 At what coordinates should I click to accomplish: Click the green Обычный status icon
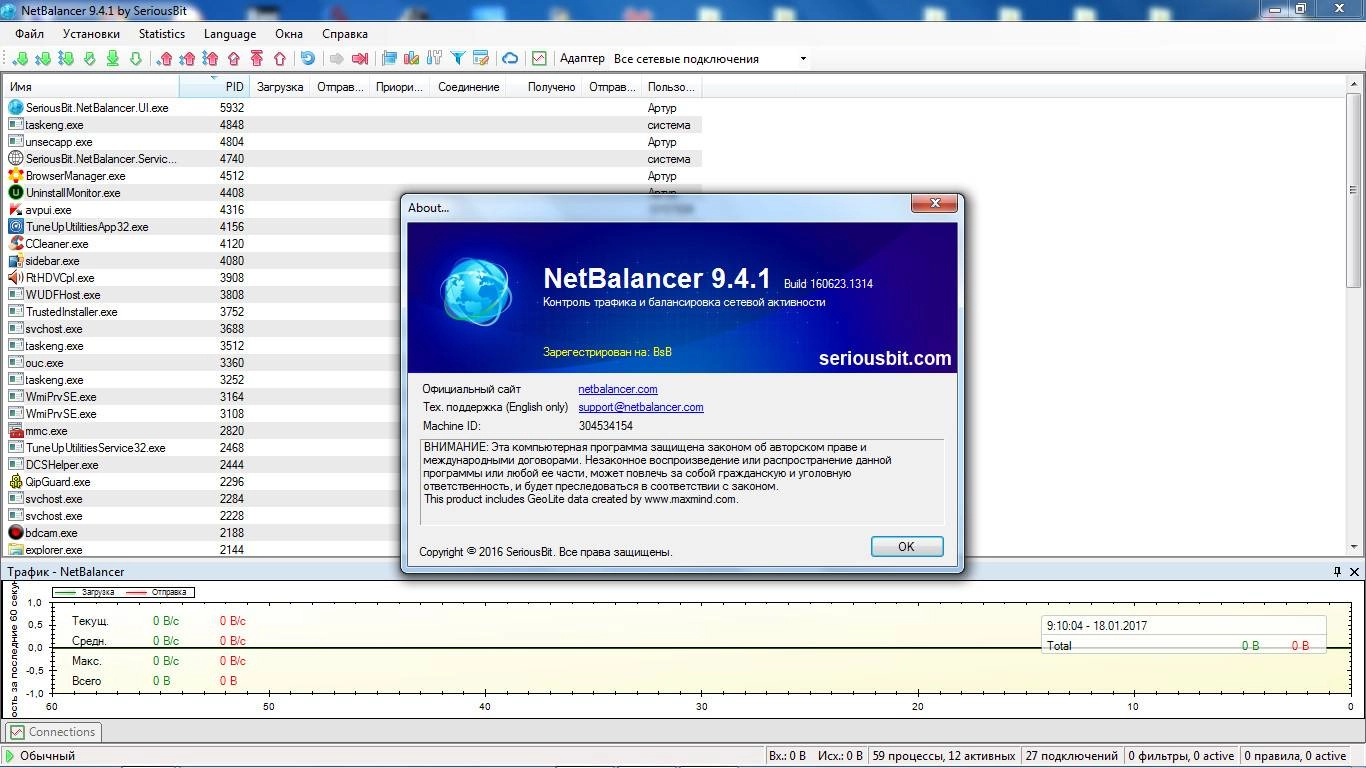tap(10, 756)
